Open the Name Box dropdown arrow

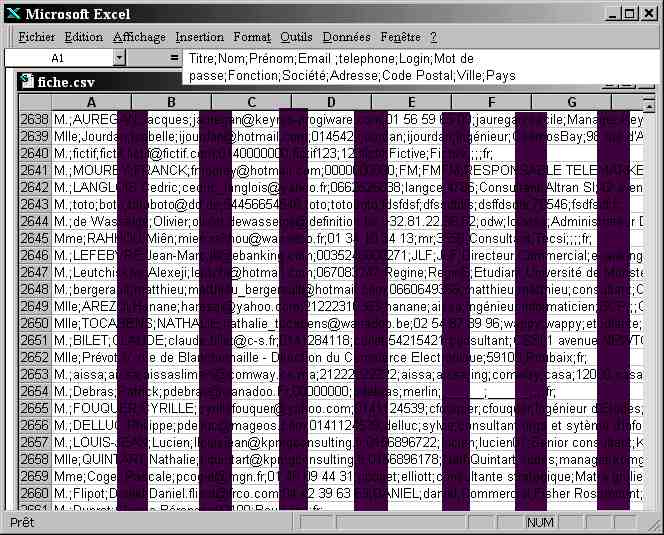[x=119, y=58]
